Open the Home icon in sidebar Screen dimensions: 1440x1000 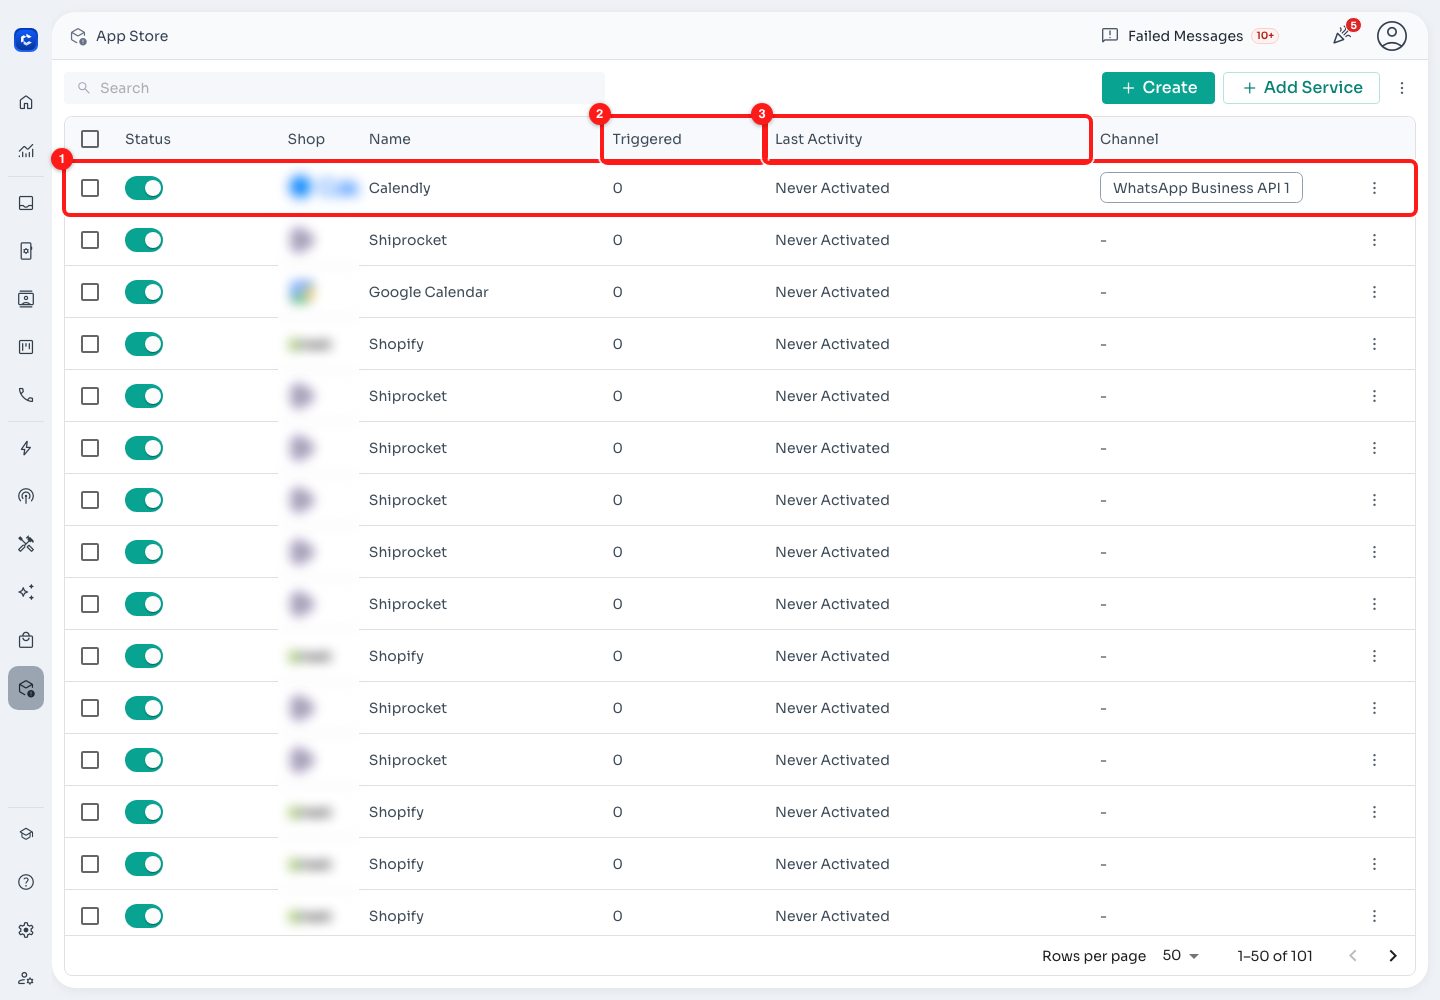[26, 102]
